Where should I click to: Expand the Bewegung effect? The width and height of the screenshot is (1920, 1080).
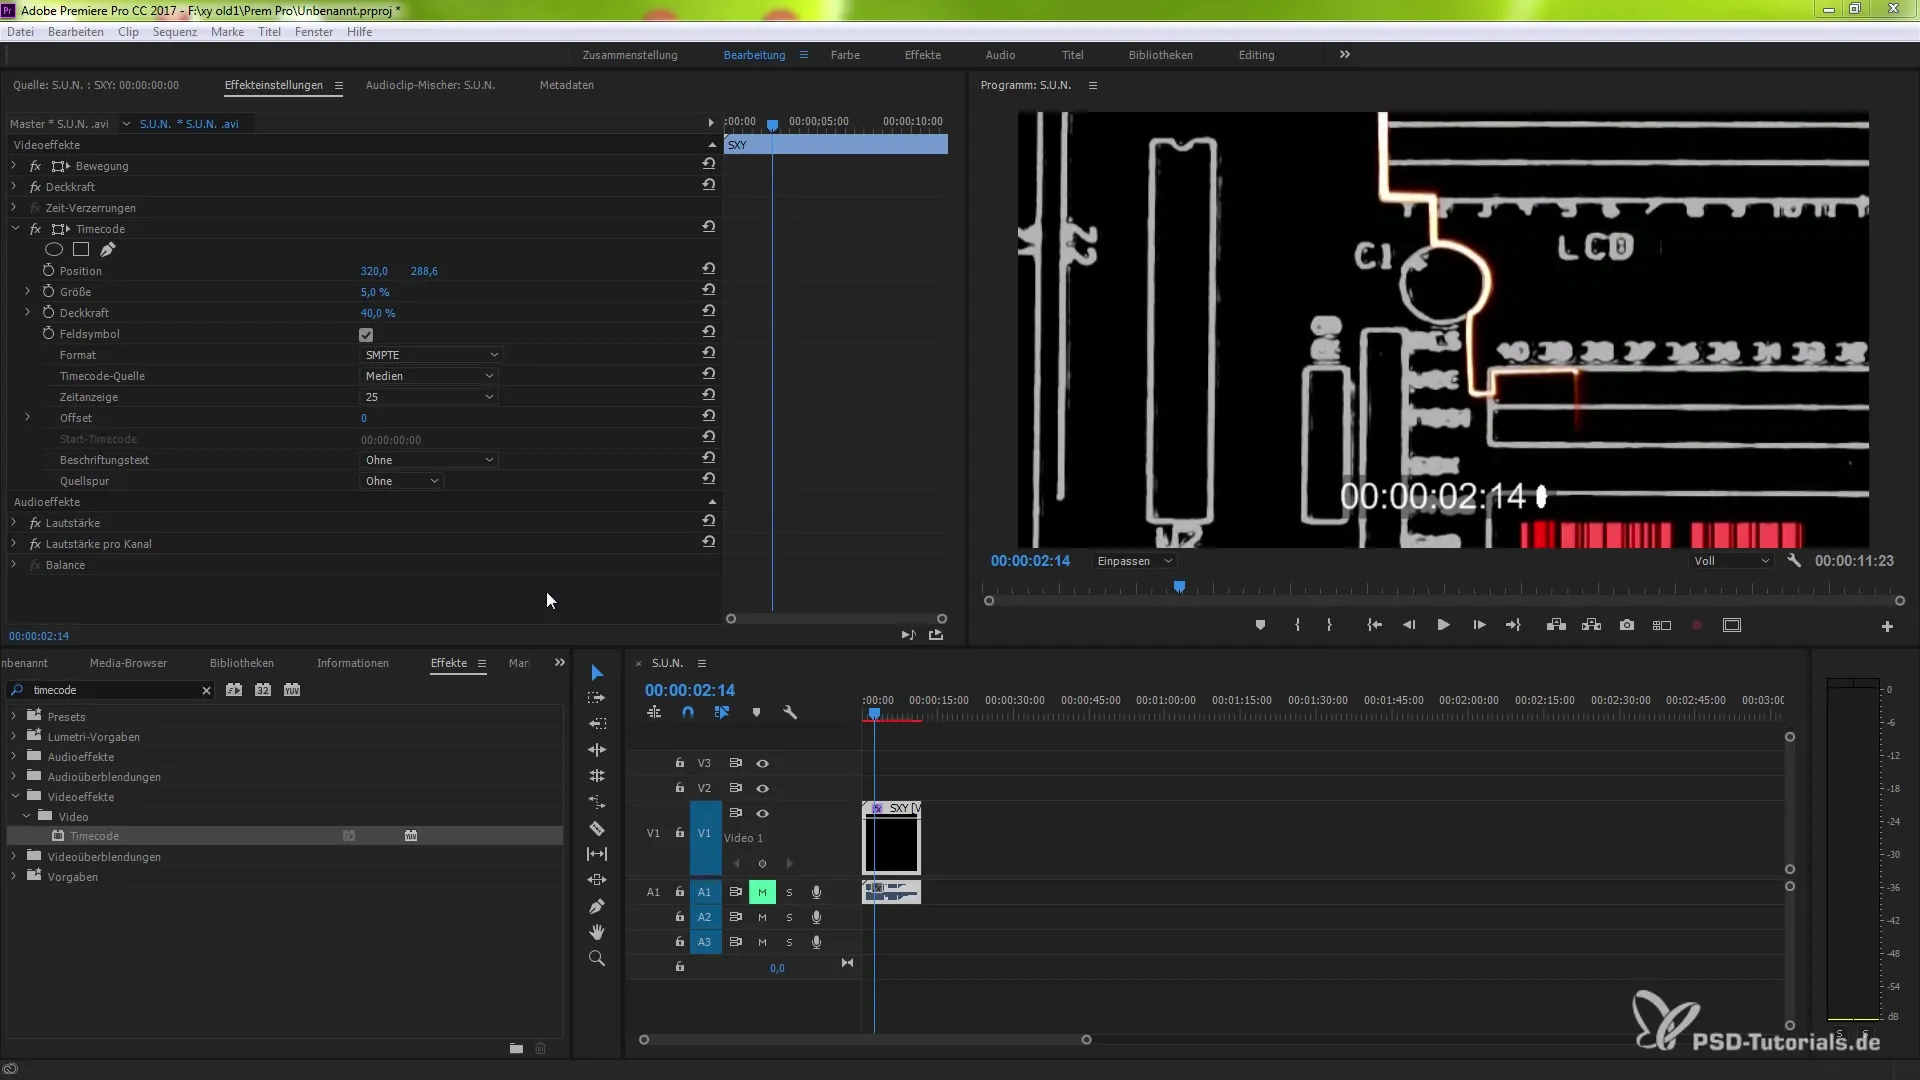(14, 165)
